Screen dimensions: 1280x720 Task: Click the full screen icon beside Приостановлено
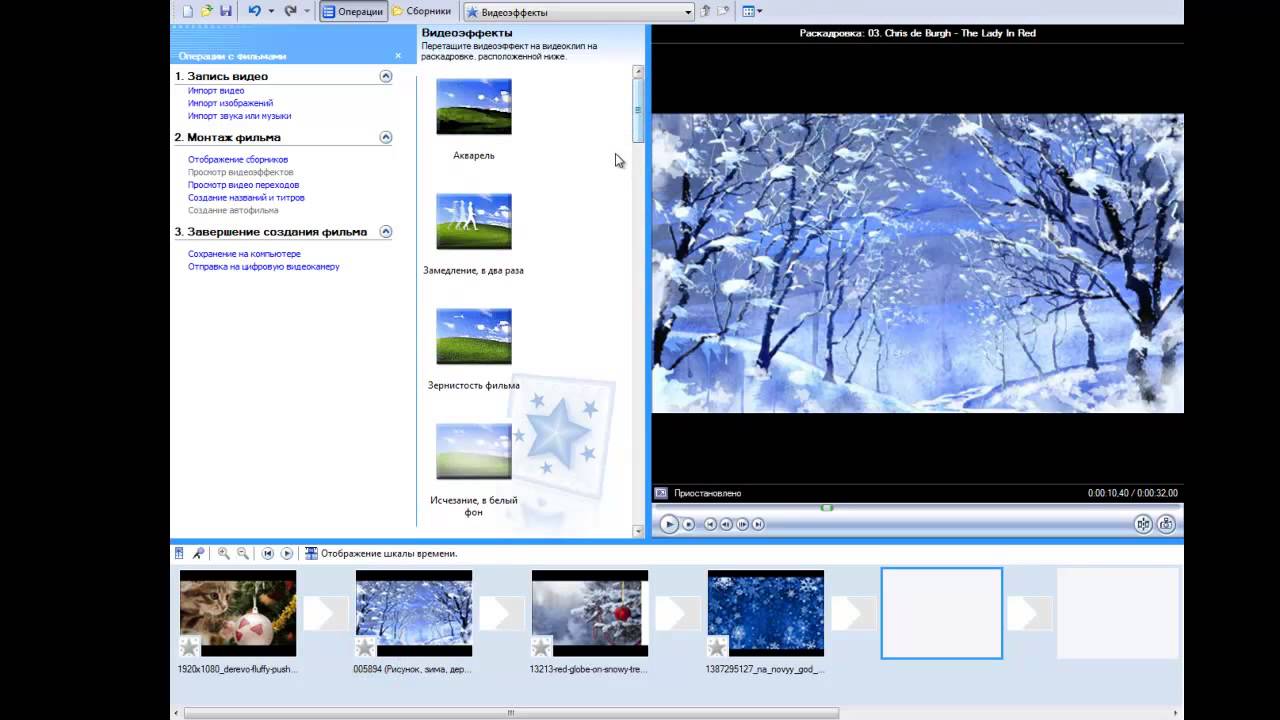[661, 493]
